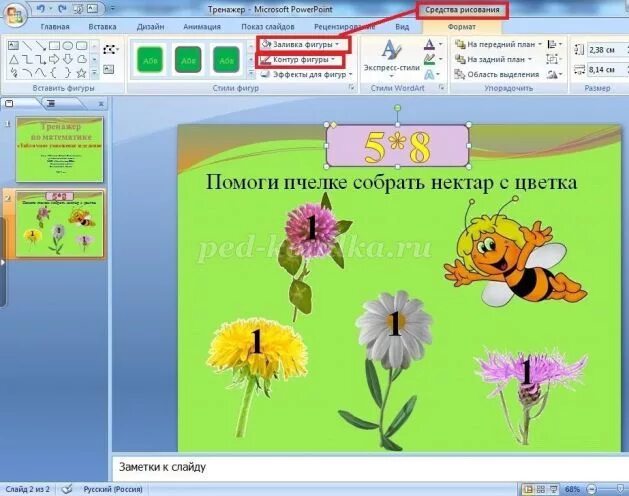Zoom out with the minus button
The width and height of the screenshot is (629, 496).
(591, 489)
